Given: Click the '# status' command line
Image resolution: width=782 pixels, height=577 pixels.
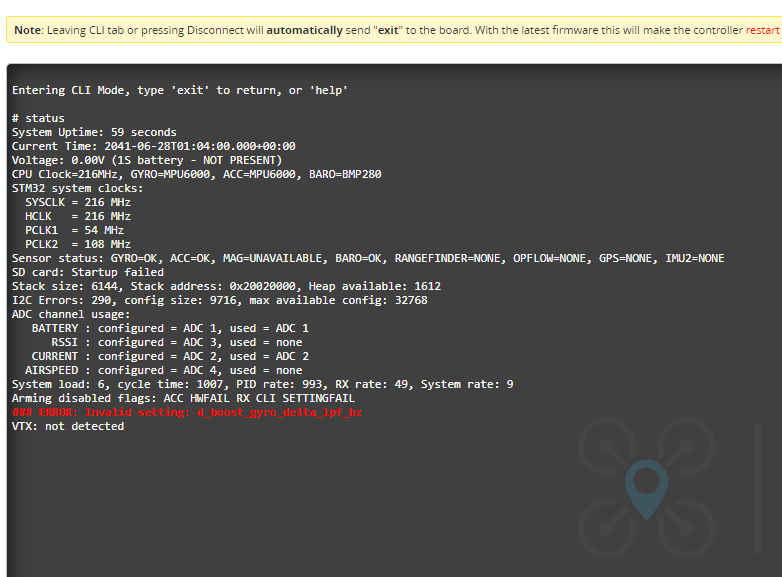Looking at the screenshot, I should point(38,118).
